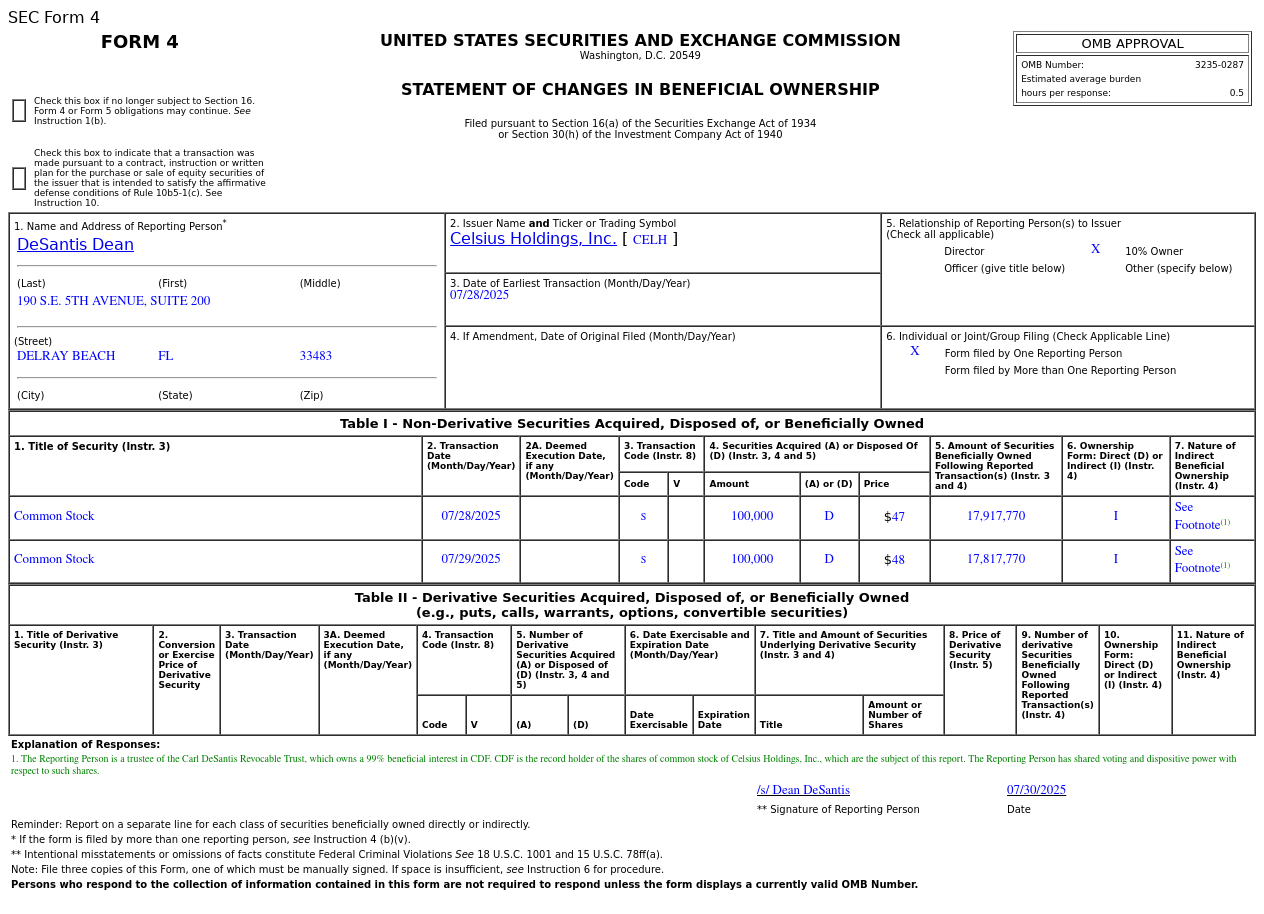Viewport: 1264px width, 914px height.
Task: Click Common Stock in the 07/28/2025 row
Action: coord(54,516)
